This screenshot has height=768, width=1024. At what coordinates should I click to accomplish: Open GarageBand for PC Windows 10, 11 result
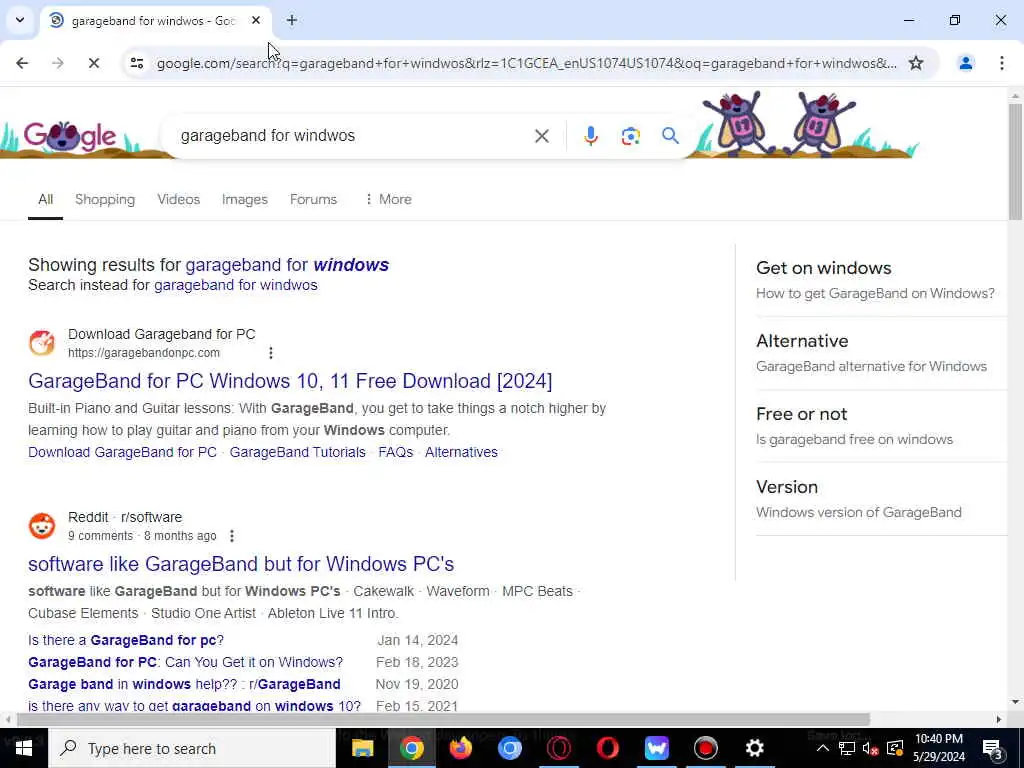290,381
